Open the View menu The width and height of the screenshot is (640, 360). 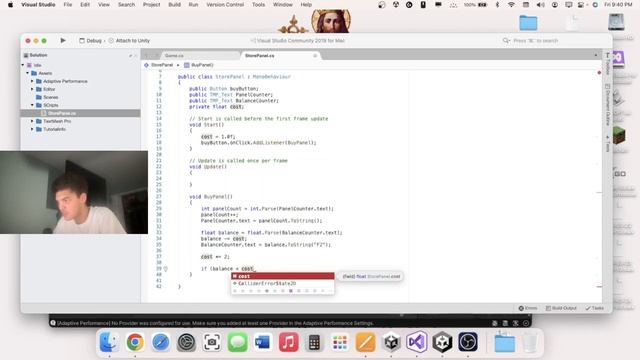click(x=104, y=4)
